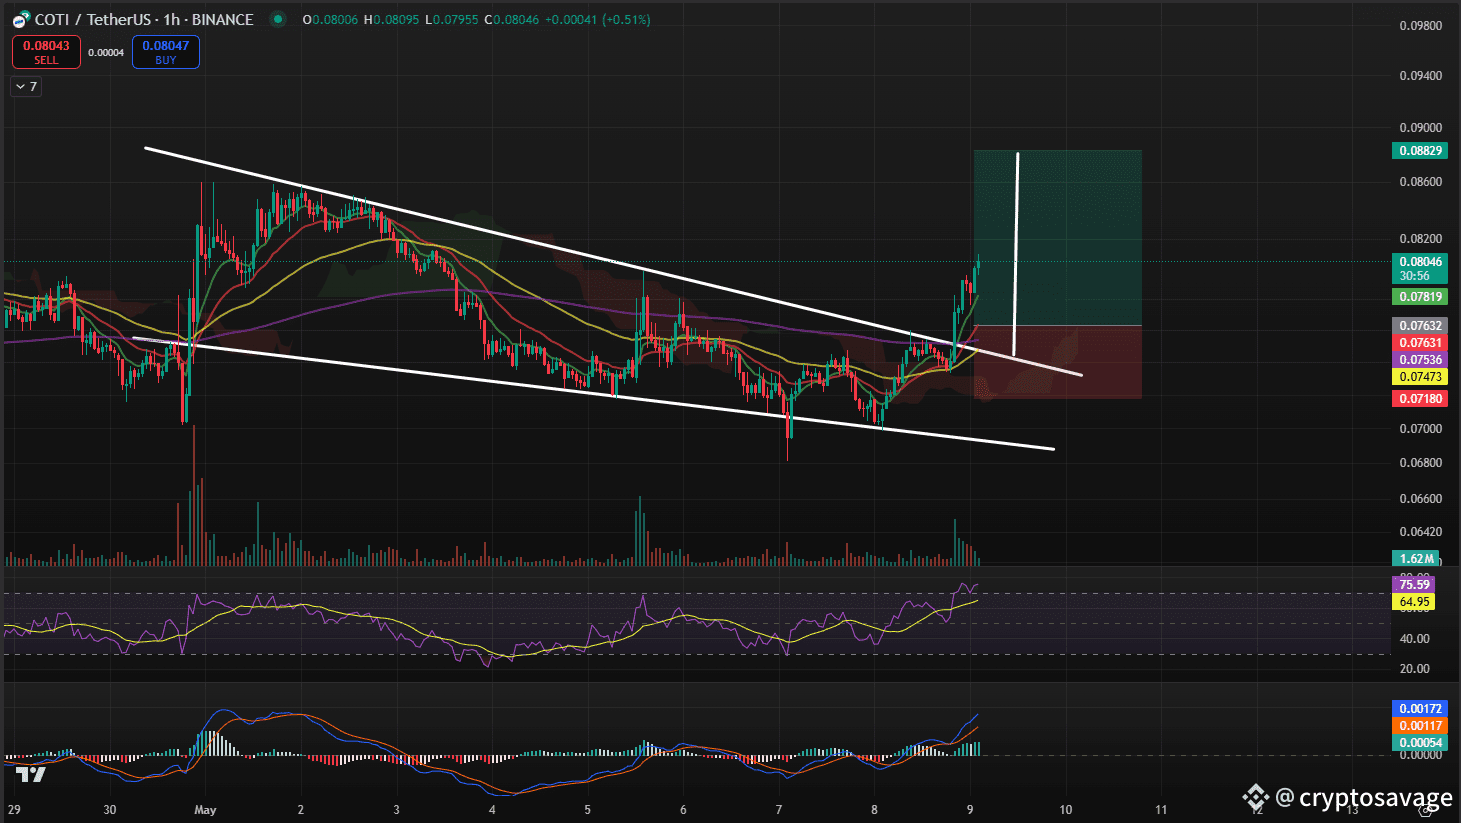The width and height of the screenshot is (1461, 823).
Task: Open chart settings hexagon gear icon
Action: 1427,811
